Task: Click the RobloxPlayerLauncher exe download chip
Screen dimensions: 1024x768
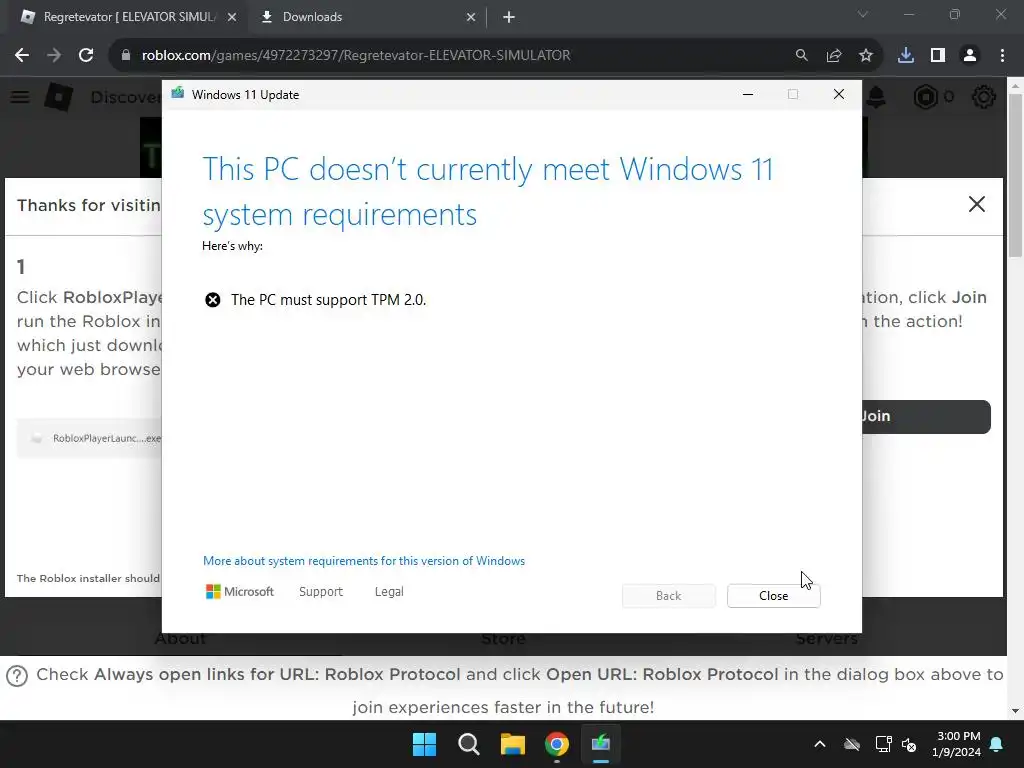Action: [89, 438]
